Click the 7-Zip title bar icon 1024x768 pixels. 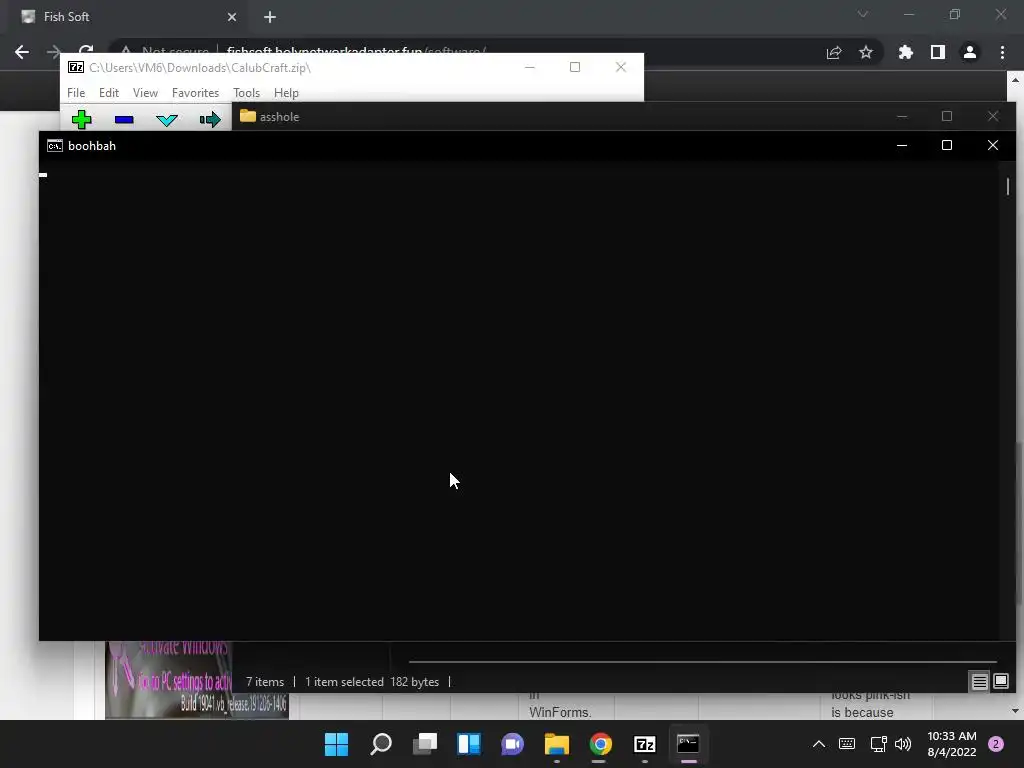[x=76, y=67]
